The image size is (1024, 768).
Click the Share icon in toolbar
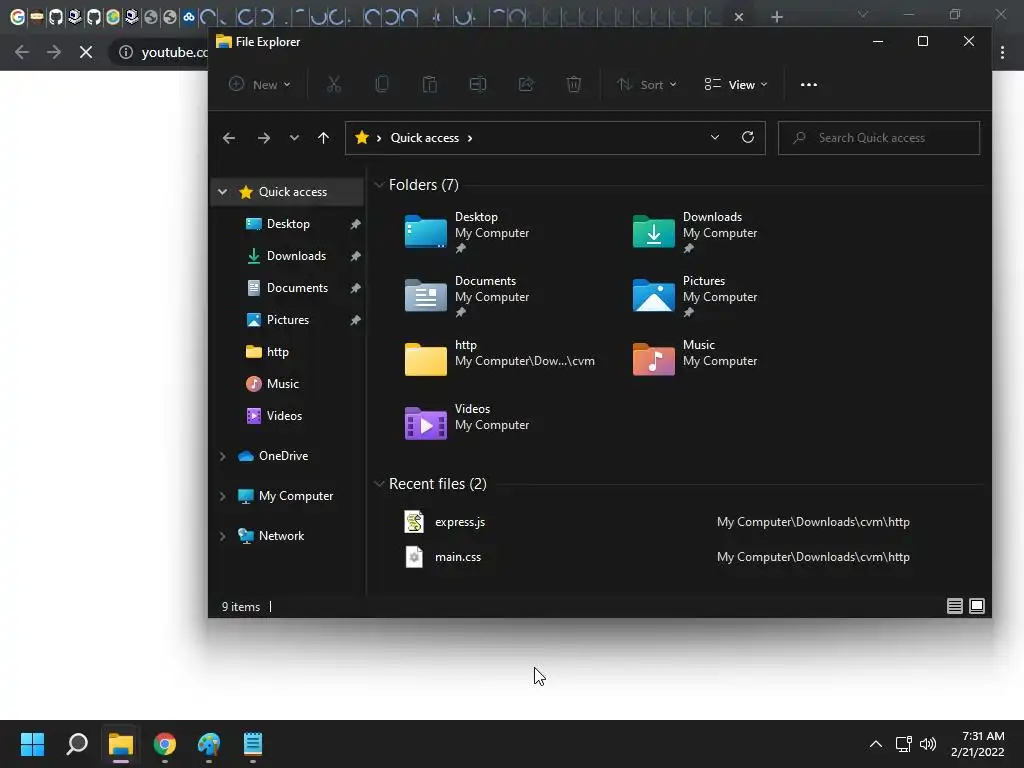pos(526,84)
